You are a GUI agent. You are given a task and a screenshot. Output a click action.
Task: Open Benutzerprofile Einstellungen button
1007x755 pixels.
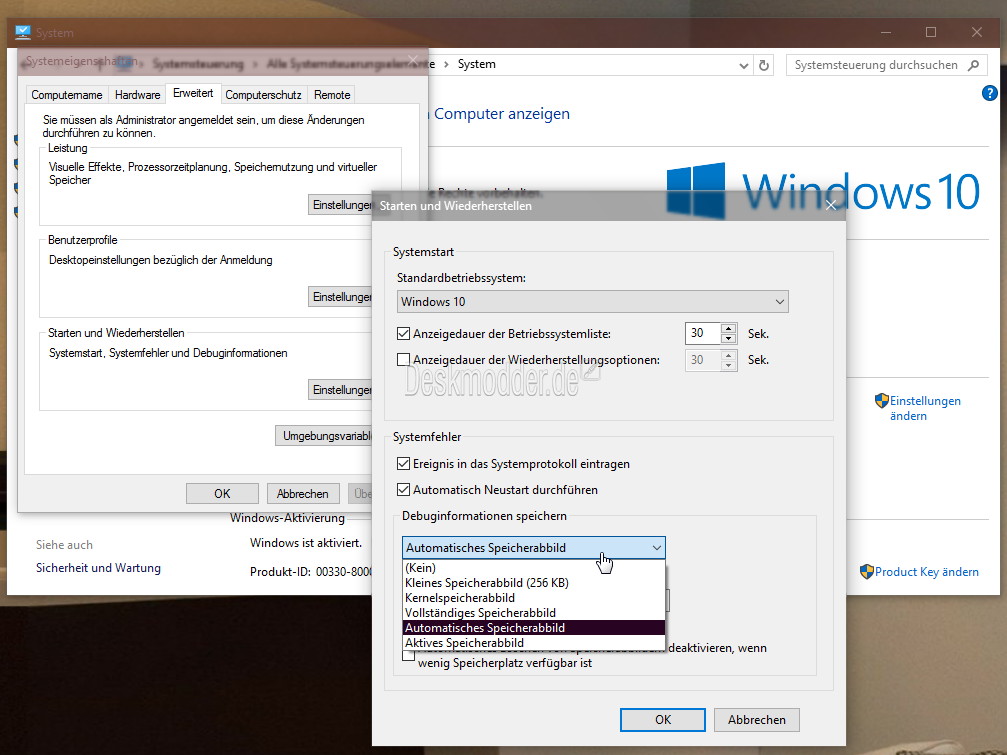pyautogui.click(x=341, y=297)
